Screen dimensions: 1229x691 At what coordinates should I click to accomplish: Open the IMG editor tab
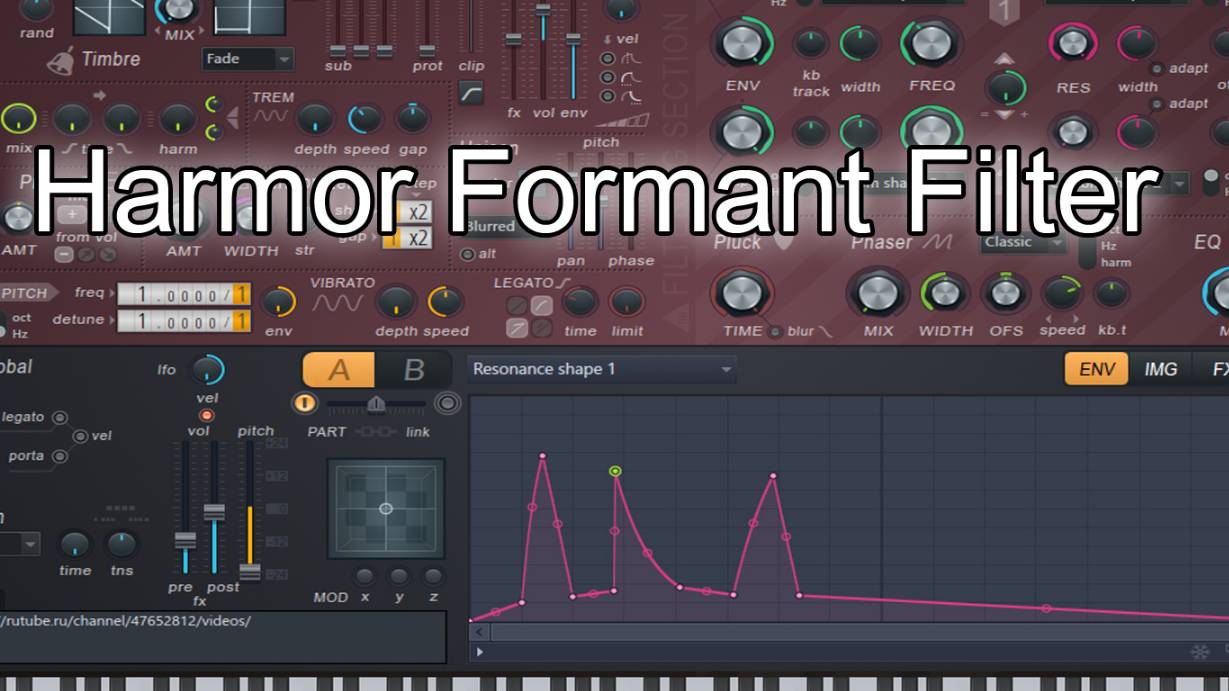click(1160, 369)
